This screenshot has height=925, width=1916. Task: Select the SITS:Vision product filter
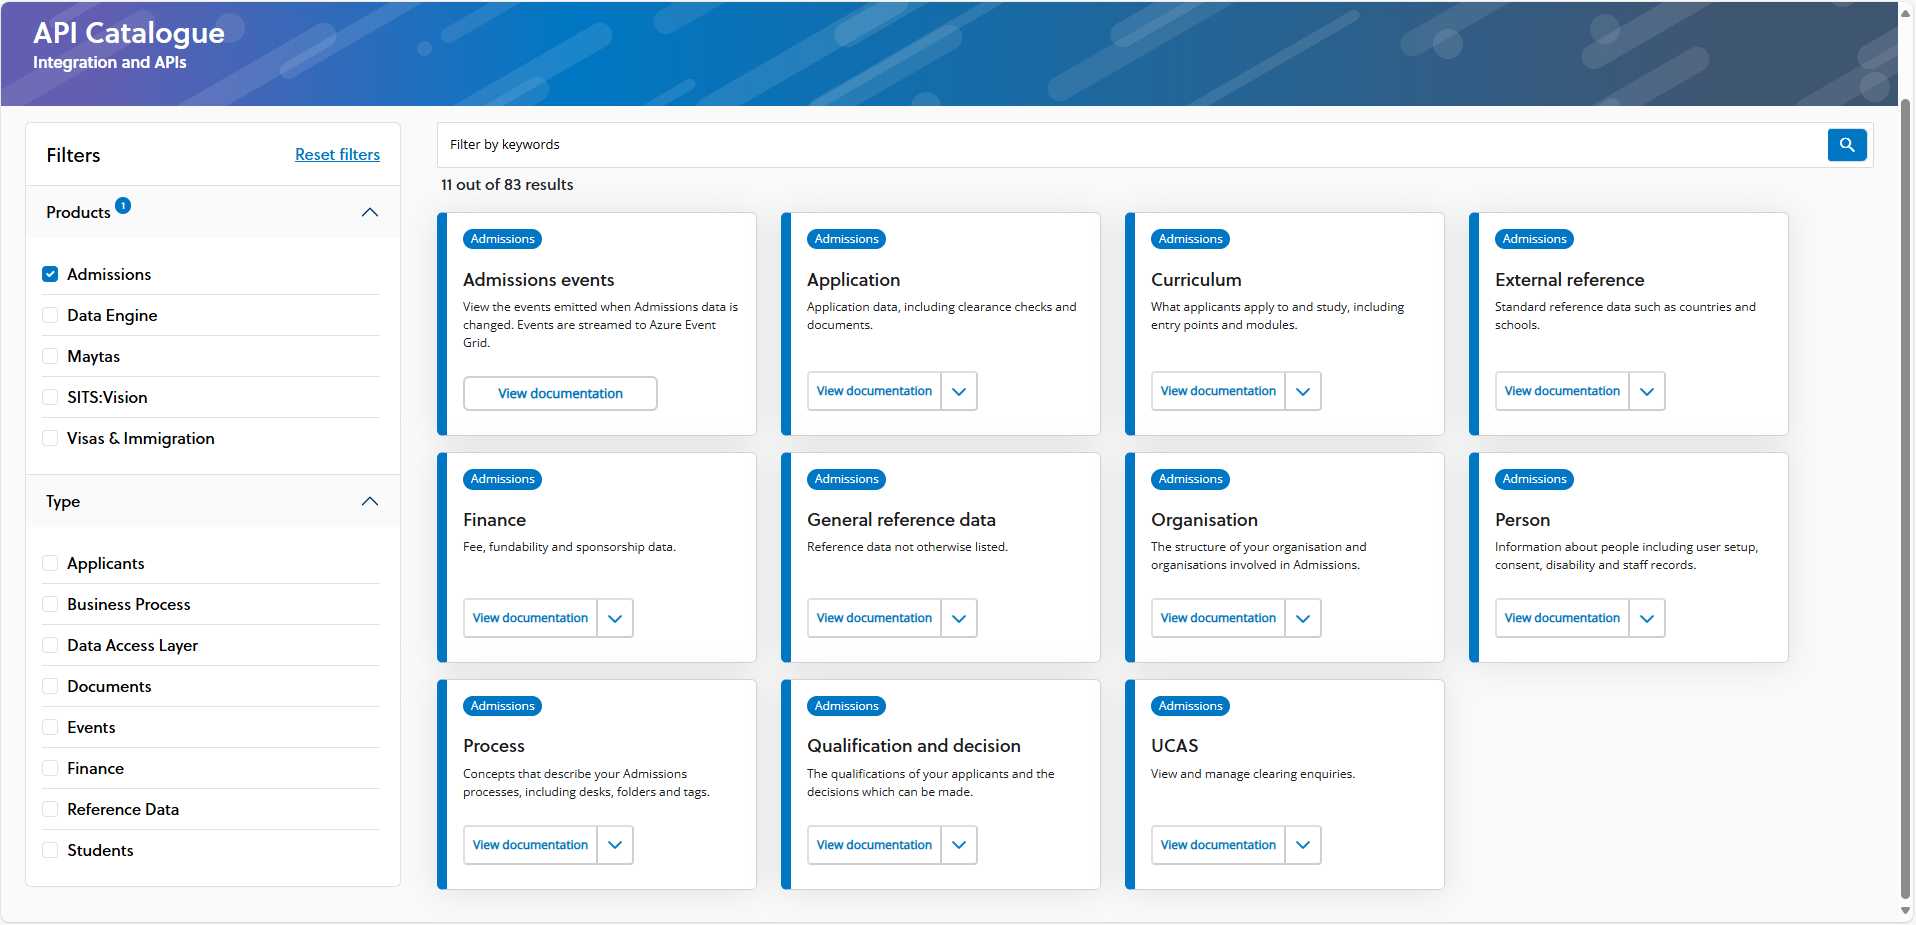point(50,397)
